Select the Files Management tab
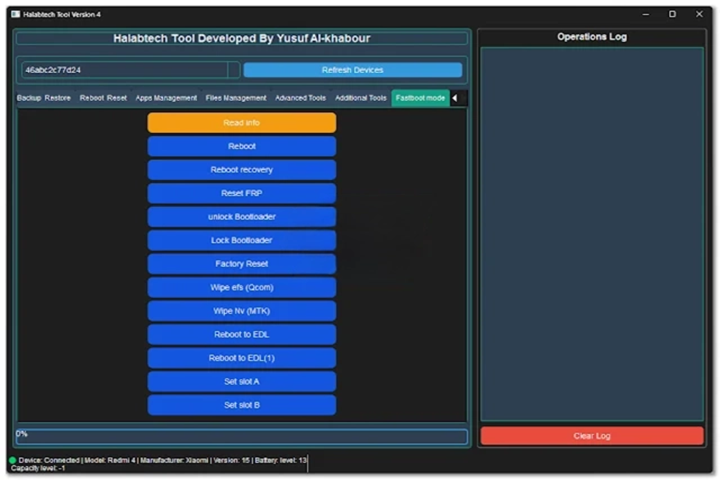The width and height of the screenshot is (720, 480). 236,98
